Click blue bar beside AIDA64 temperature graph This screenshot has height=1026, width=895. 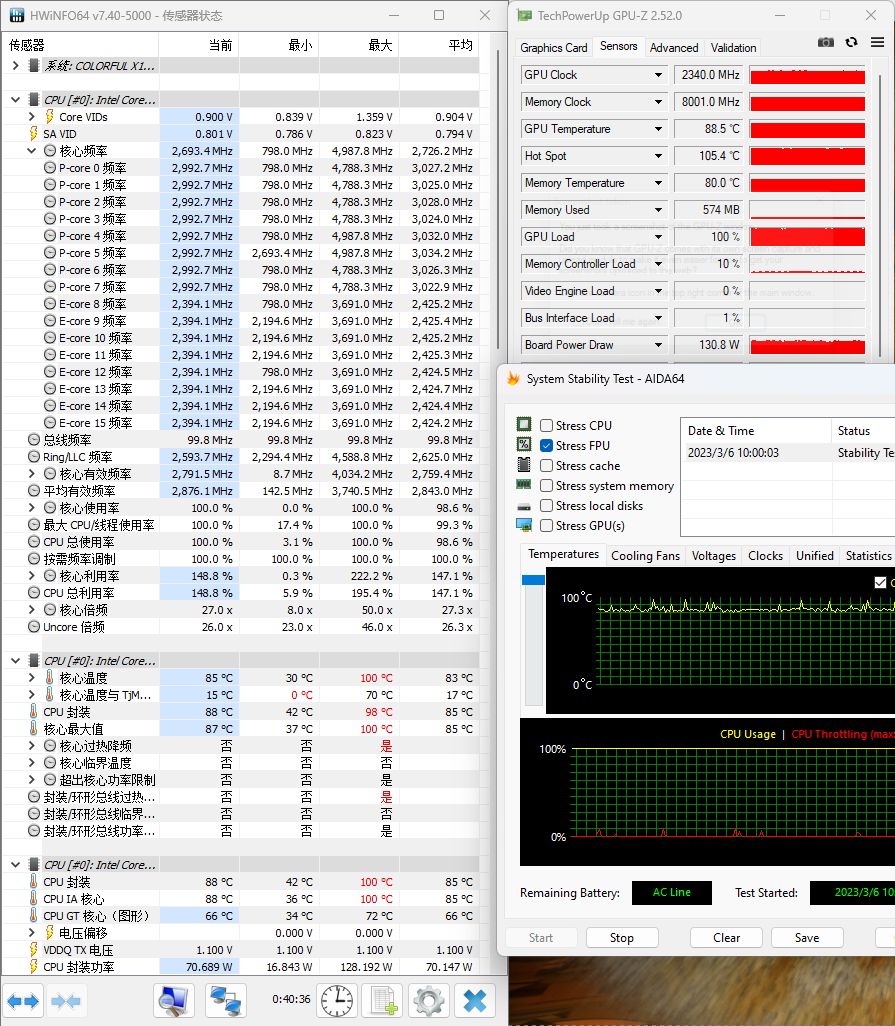point(533,580)
